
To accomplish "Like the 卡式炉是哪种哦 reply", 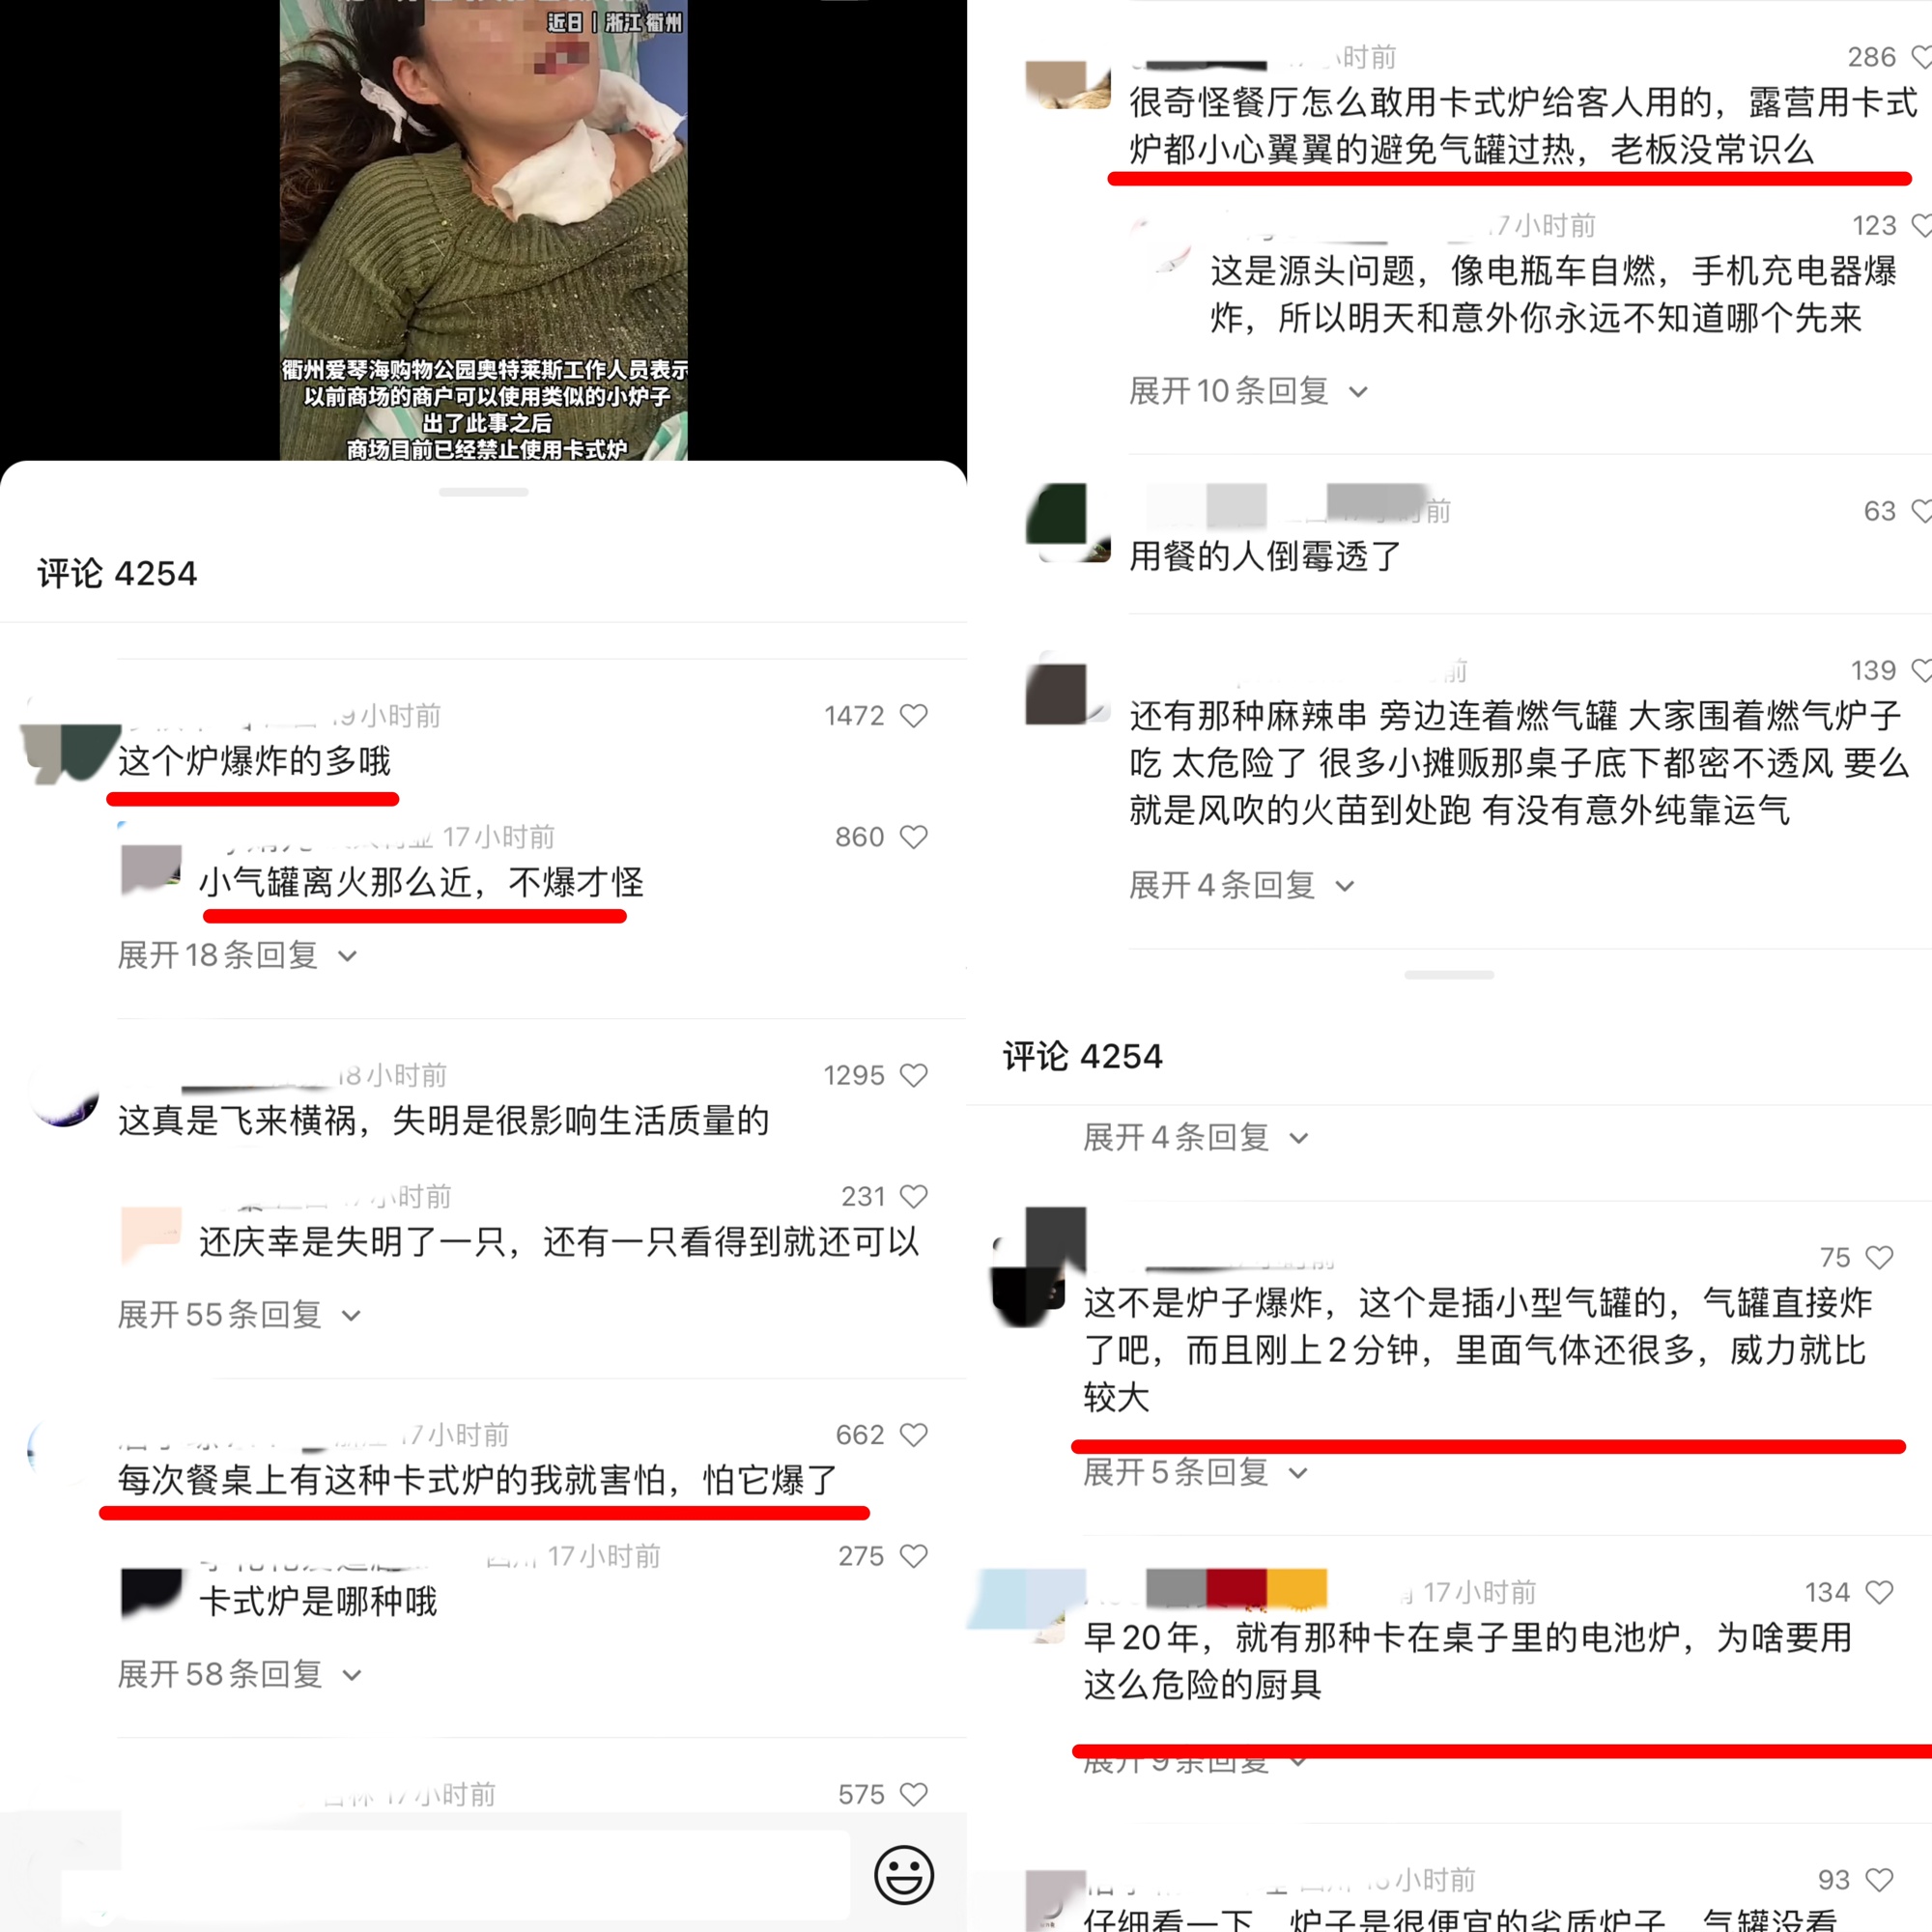I will pyautogui.click(x=913, y=1556).
